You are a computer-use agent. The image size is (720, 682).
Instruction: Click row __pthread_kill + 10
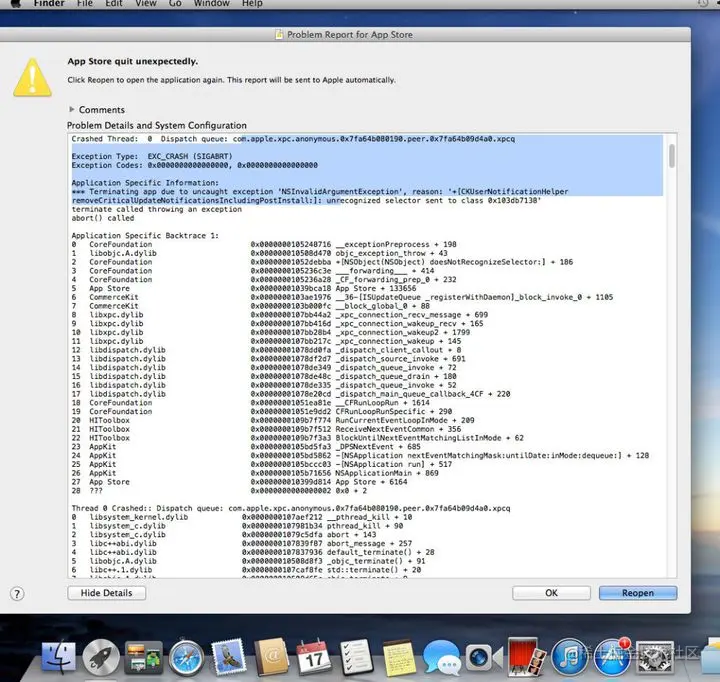tap(242, 517)
